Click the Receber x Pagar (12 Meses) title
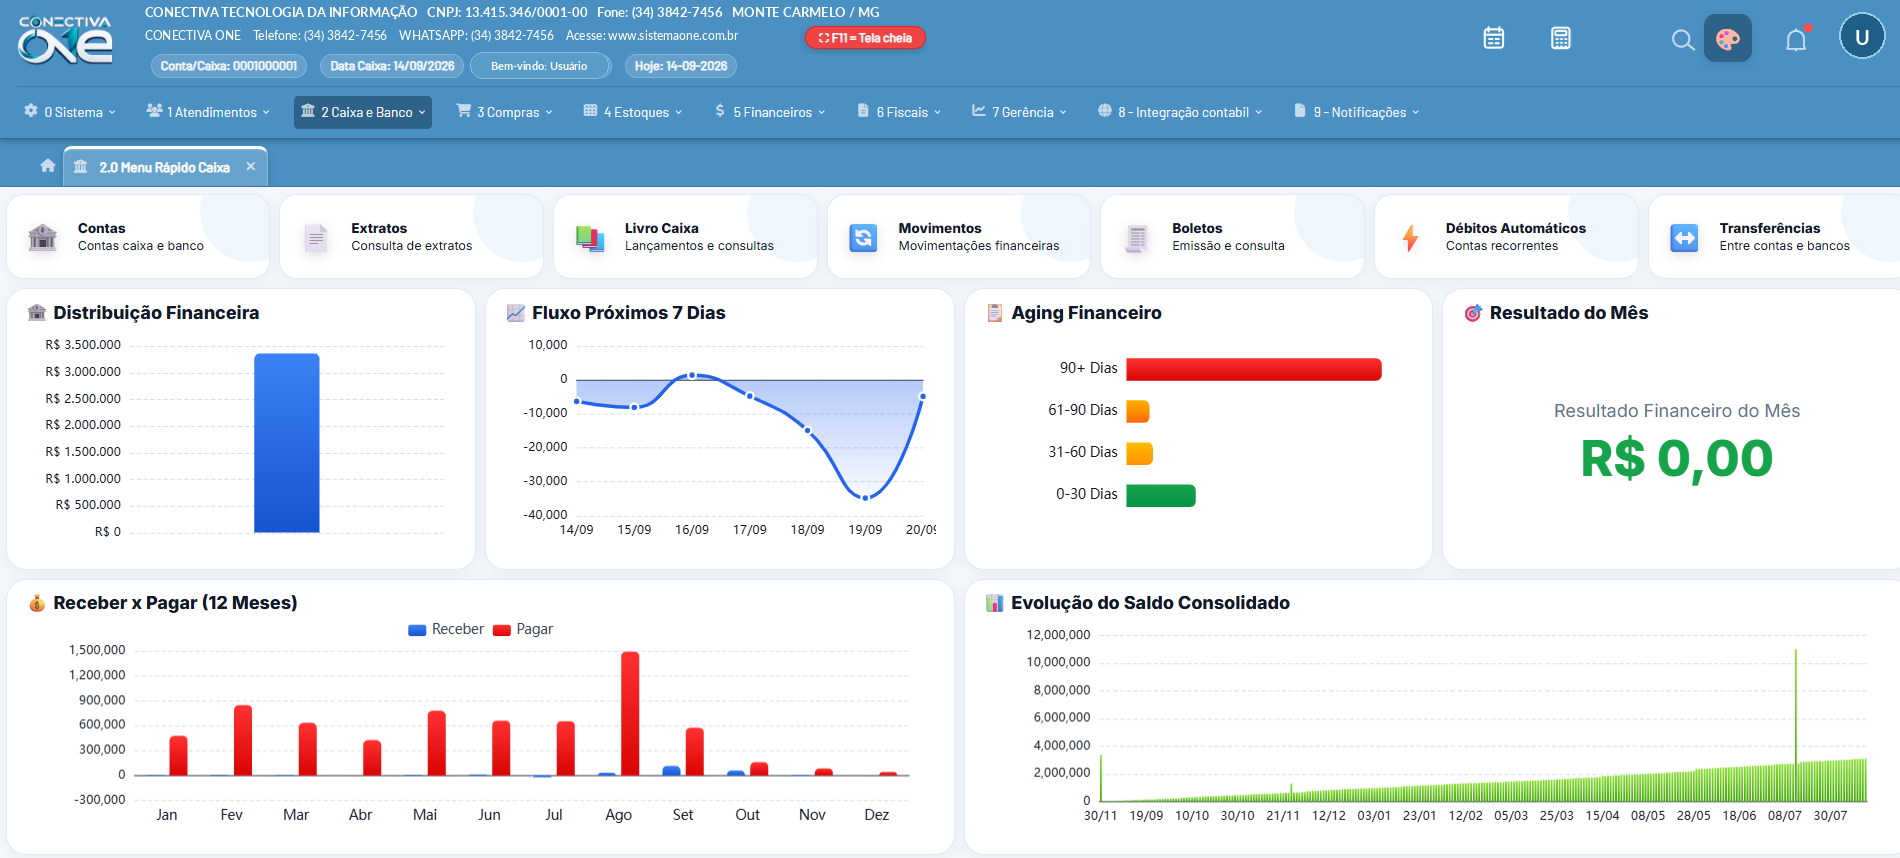This screenshot has height=858, width=1900. pyautogui.click(x=175, y=603)
